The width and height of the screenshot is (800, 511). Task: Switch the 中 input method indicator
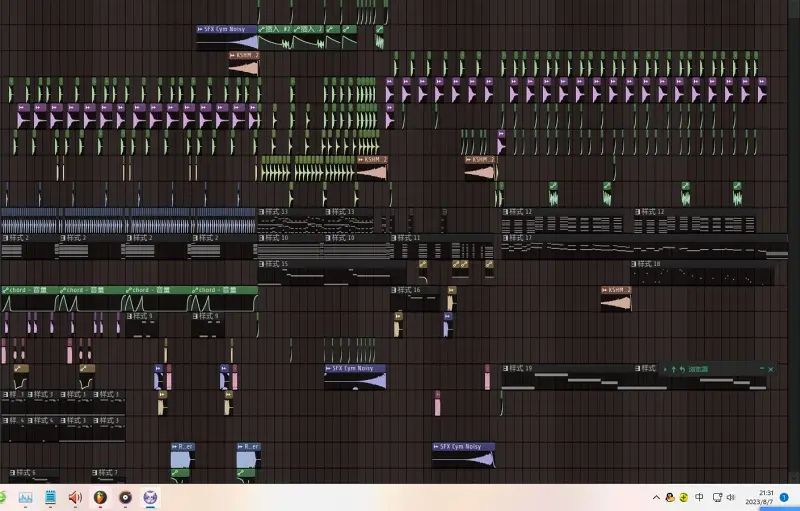click(x=699, y=497)
